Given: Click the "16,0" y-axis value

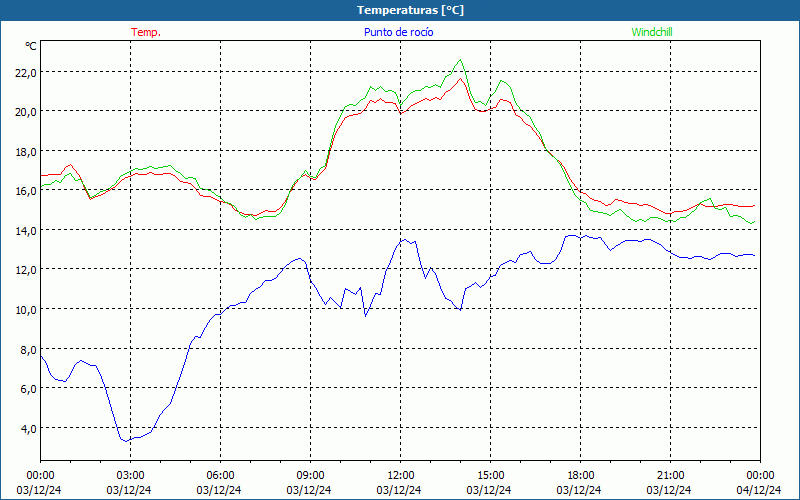Looking at the screenshot, I should pyautogui.click(x=26, y=191).
